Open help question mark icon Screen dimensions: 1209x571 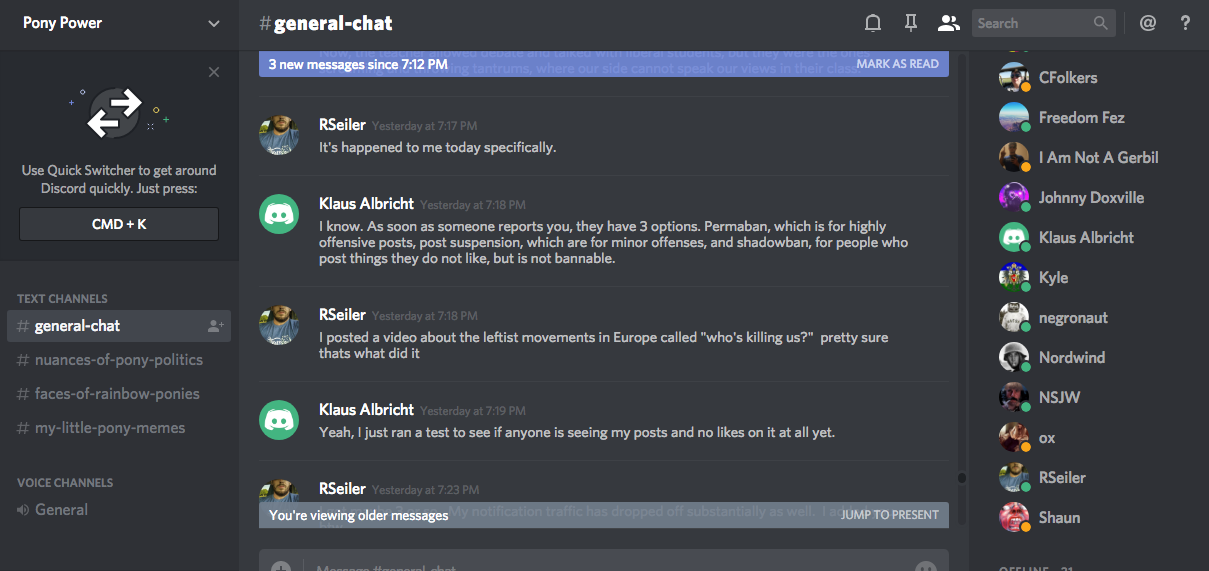[1186, 23]
